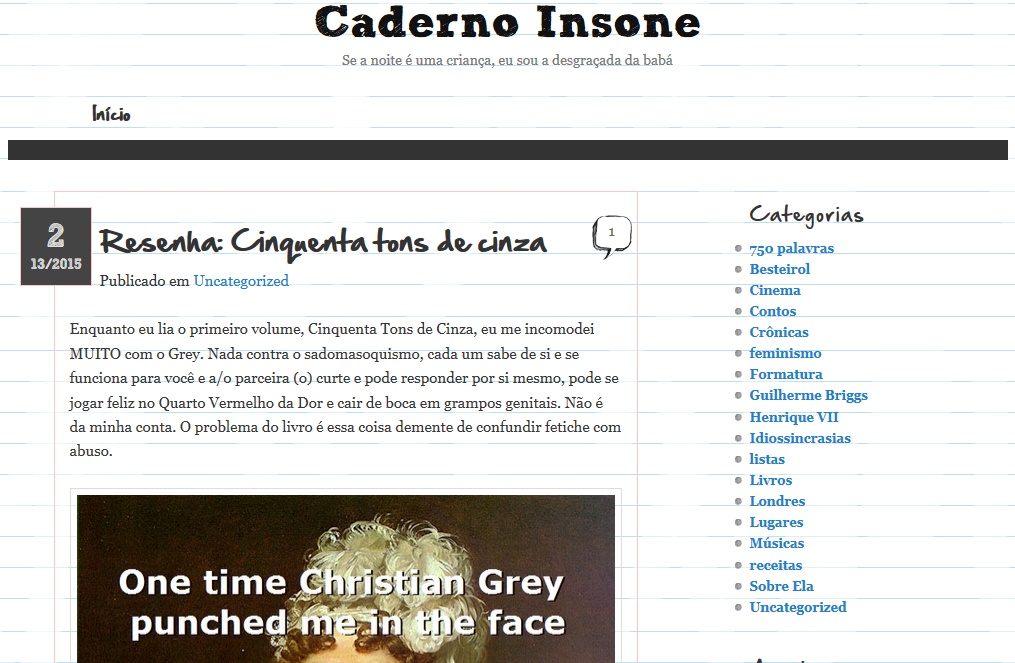Click the Uncategorized link under post title
This screenshot has height=663, width=1015.
pyautogui.click(x=241, y=281)
